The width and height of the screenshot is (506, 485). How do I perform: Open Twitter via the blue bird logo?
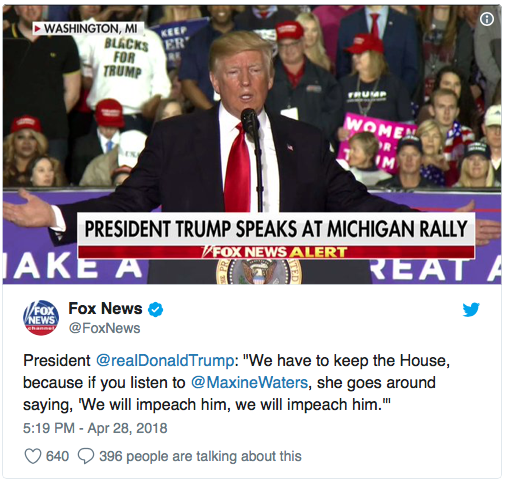[x=471, y=310]
